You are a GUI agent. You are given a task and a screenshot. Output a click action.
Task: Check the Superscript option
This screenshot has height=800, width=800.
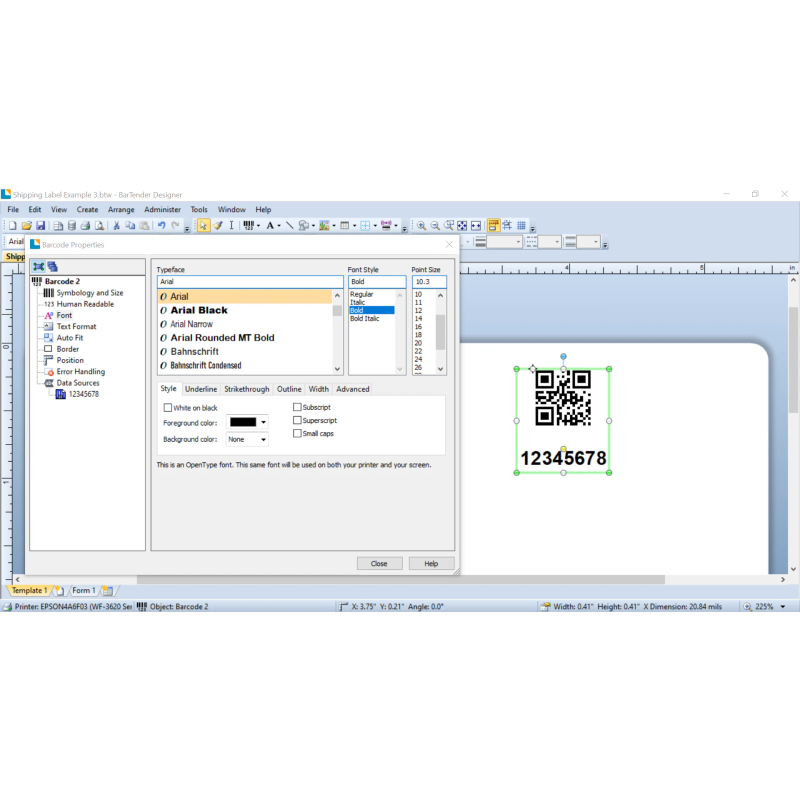297,421
